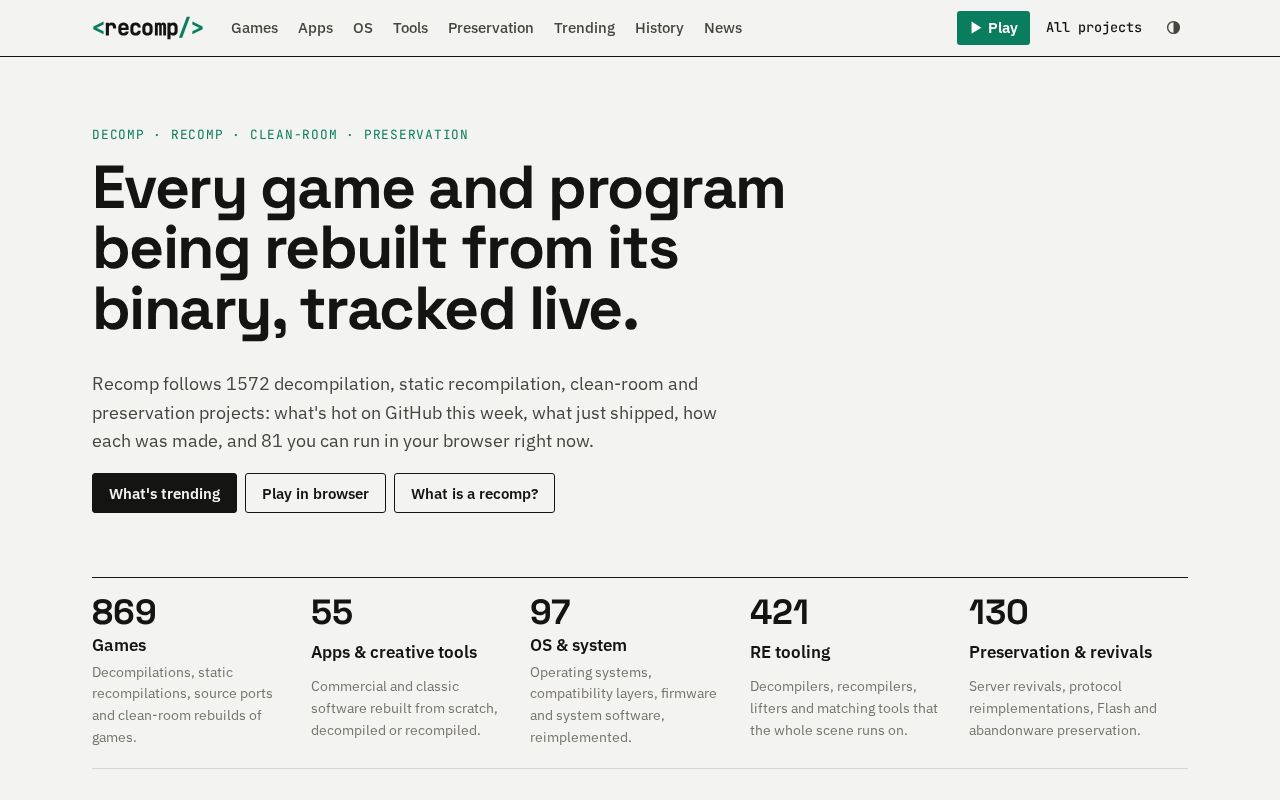Click the paragraph starting 'Recomp follows 1572'

coord(405,412)
